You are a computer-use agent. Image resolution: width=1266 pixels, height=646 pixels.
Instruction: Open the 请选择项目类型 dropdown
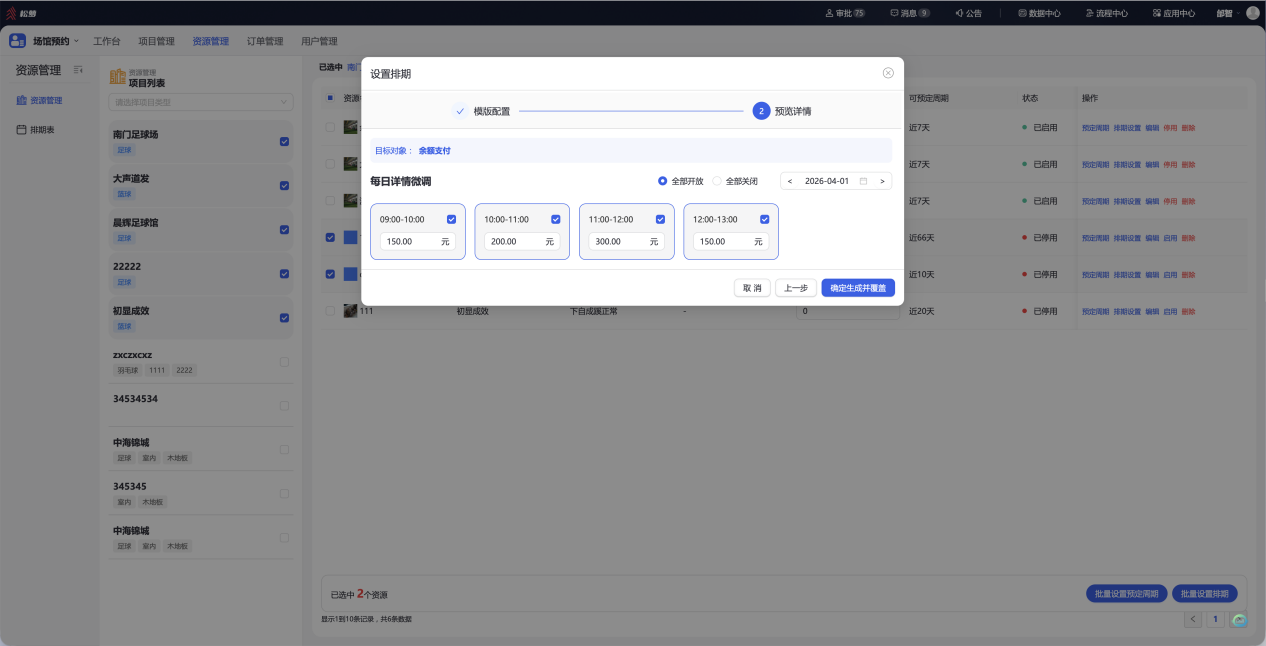(201, 101)
